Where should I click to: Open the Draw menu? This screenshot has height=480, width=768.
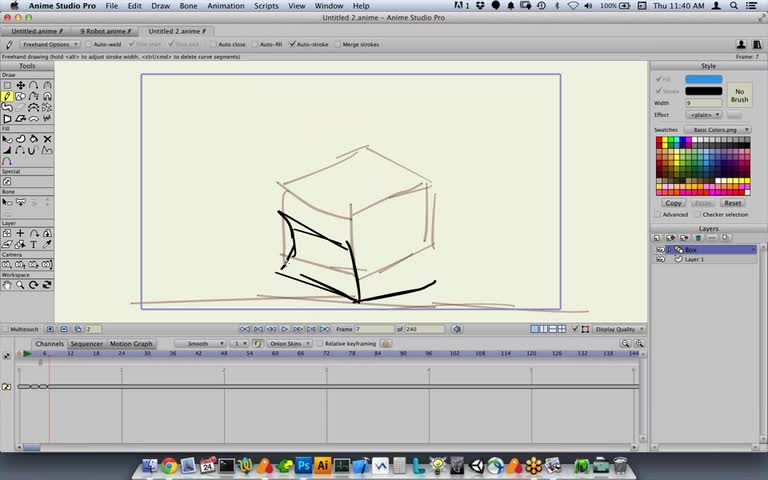click(161, 6)
